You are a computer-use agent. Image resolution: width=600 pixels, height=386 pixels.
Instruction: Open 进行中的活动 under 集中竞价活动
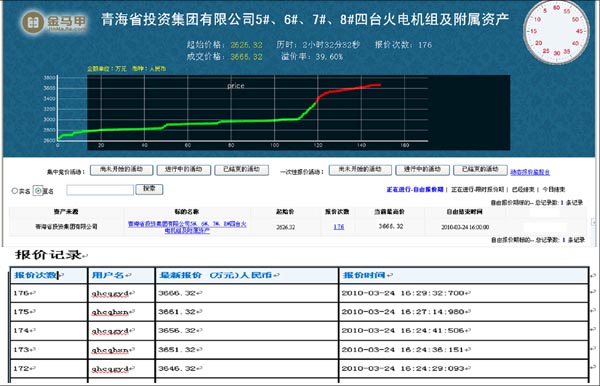pyautogui.click(x=183, y=170)
